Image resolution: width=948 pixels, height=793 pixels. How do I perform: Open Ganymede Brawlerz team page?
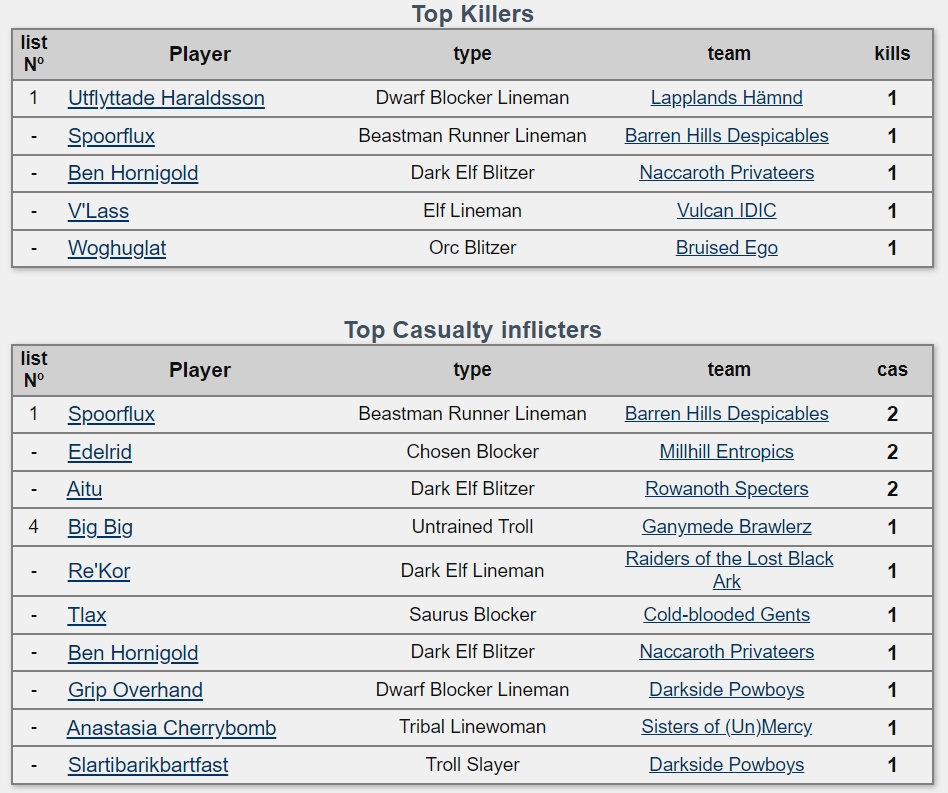pos(726,527)
